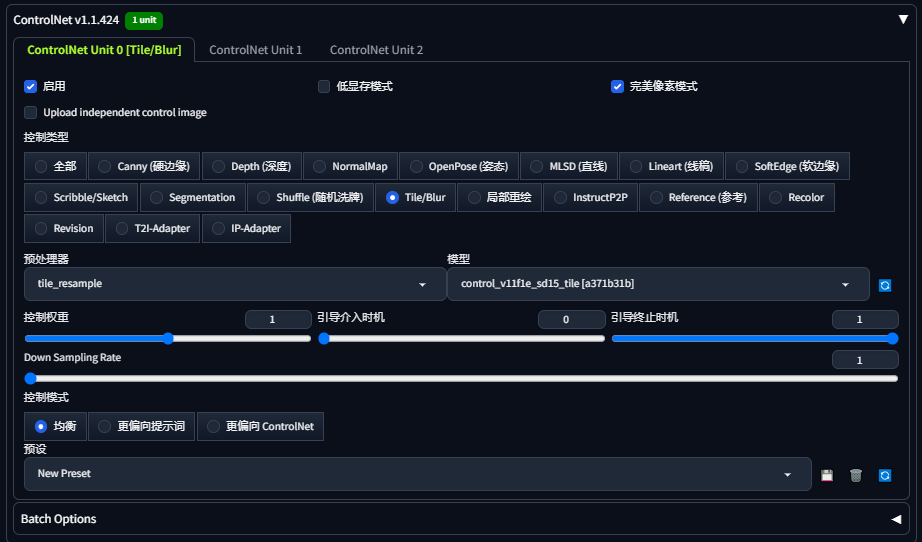This screenshot has width=922, height=542.
Task: Choose Shuffle (随机洗牌) control type
Action: click(x=310, y=198)
